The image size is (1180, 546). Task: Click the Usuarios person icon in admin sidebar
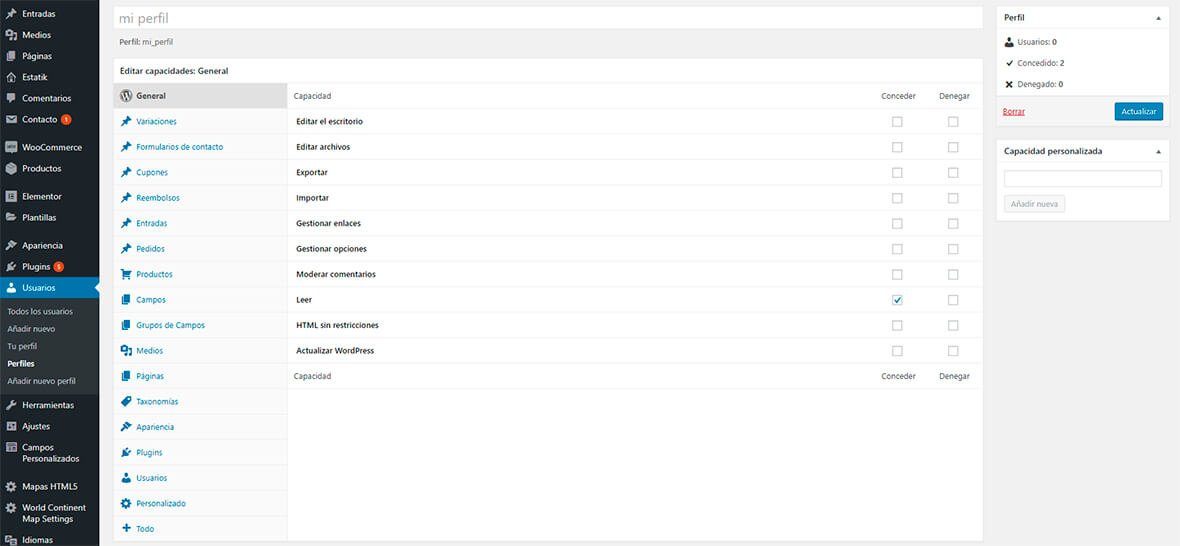click(11, 287)
